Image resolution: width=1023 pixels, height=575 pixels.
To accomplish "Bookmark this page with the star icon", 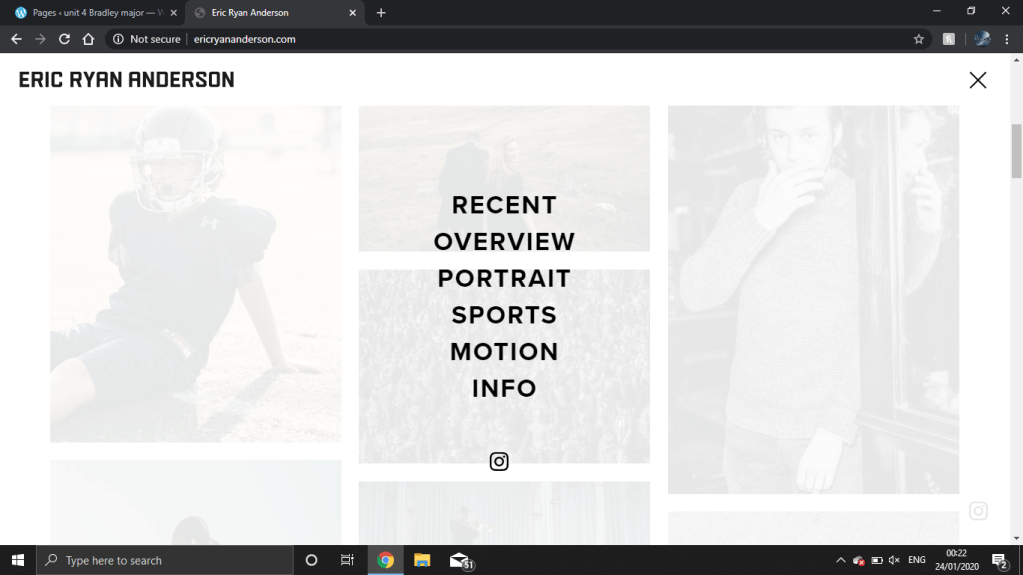I will [918, 39].
